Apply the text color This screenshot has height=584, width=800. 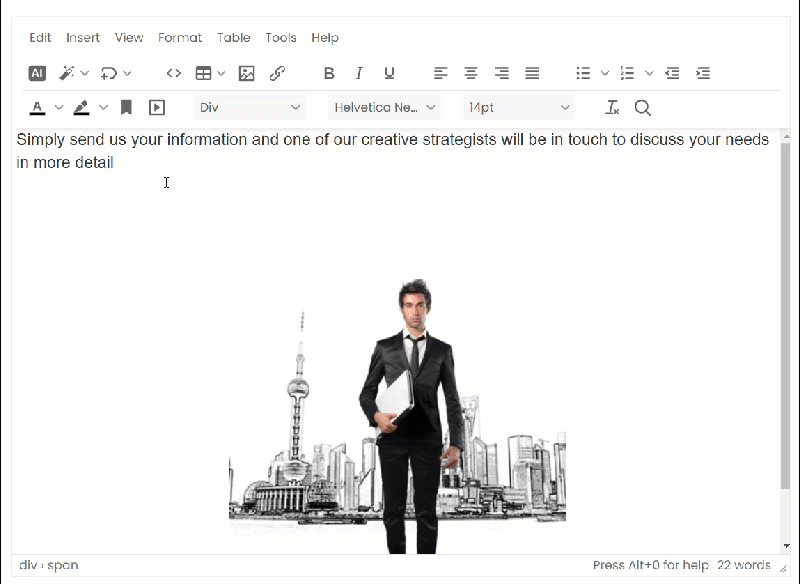pyautogui.click(x=37, y=108)
